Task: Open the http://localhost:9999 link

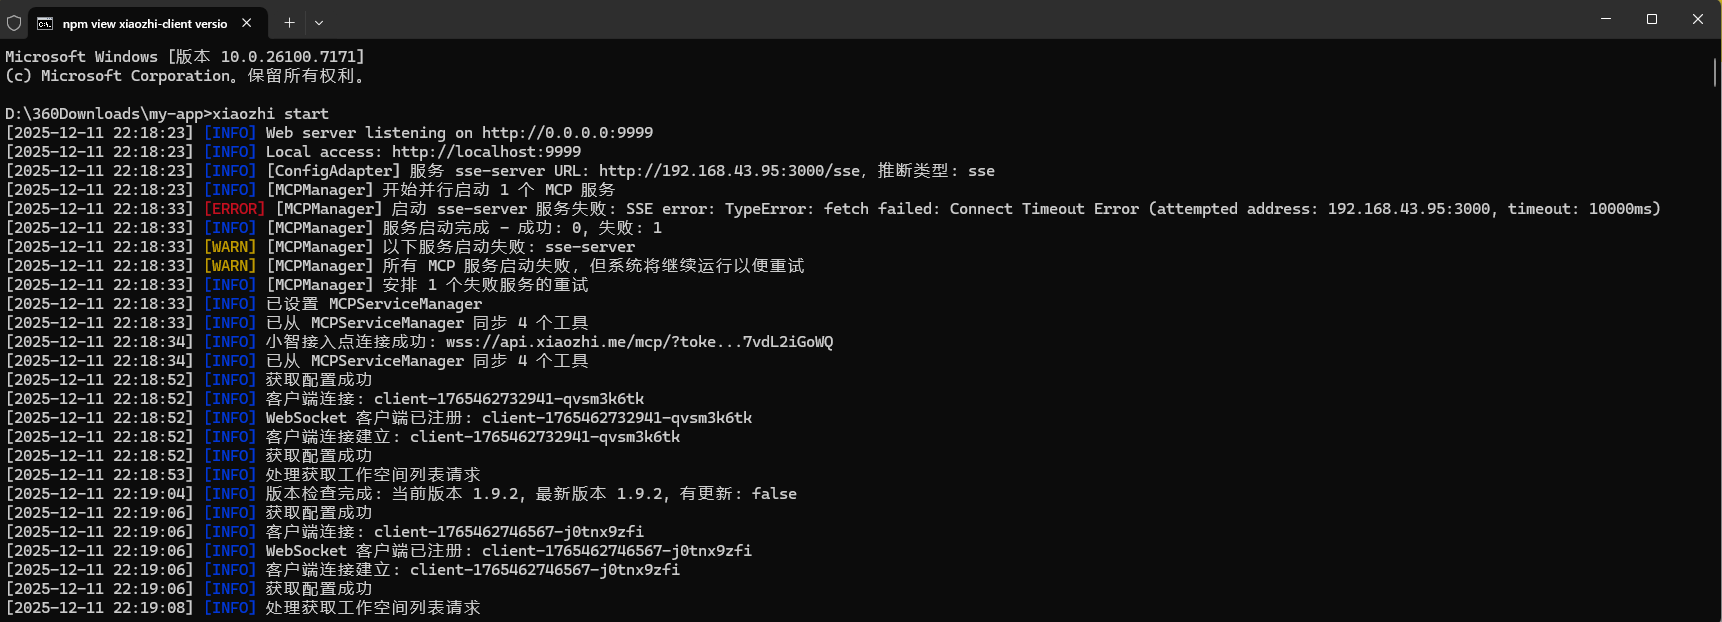Action: click(486, 152)
